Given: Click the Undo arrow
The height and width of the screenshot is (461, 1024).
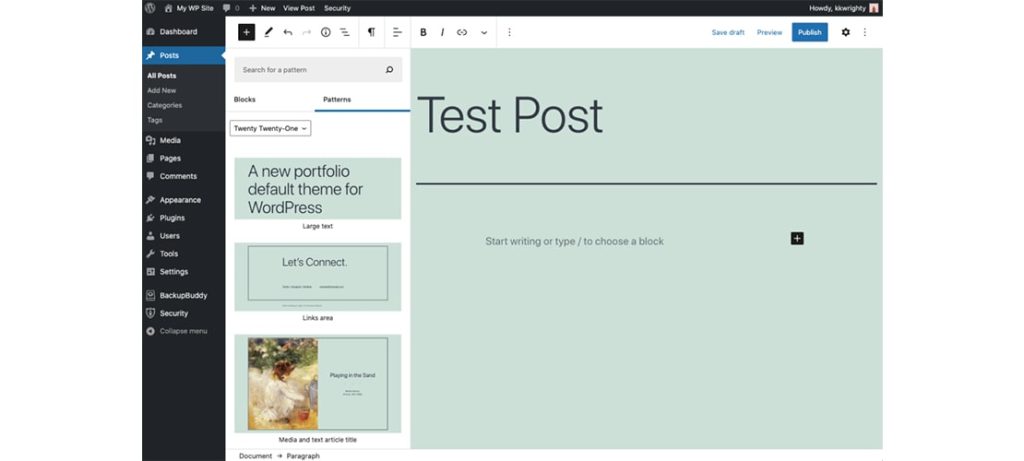Looking at the screenshot, I should [x=287, y=32].
